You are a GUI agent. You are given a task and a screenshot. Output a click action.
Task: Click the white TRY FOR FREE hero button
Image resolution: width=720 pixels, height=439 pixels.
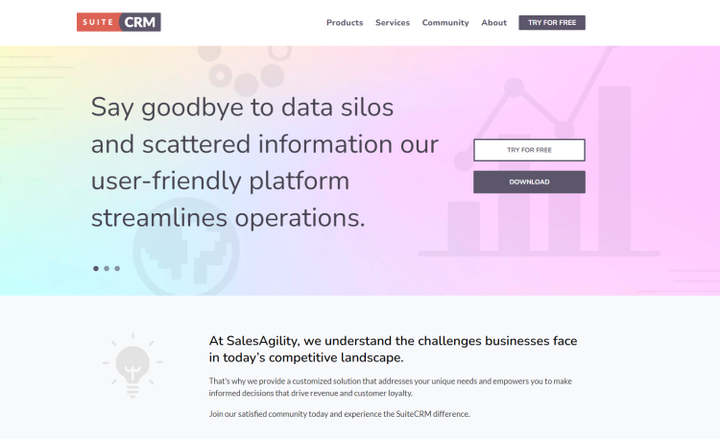pos(529,150)
